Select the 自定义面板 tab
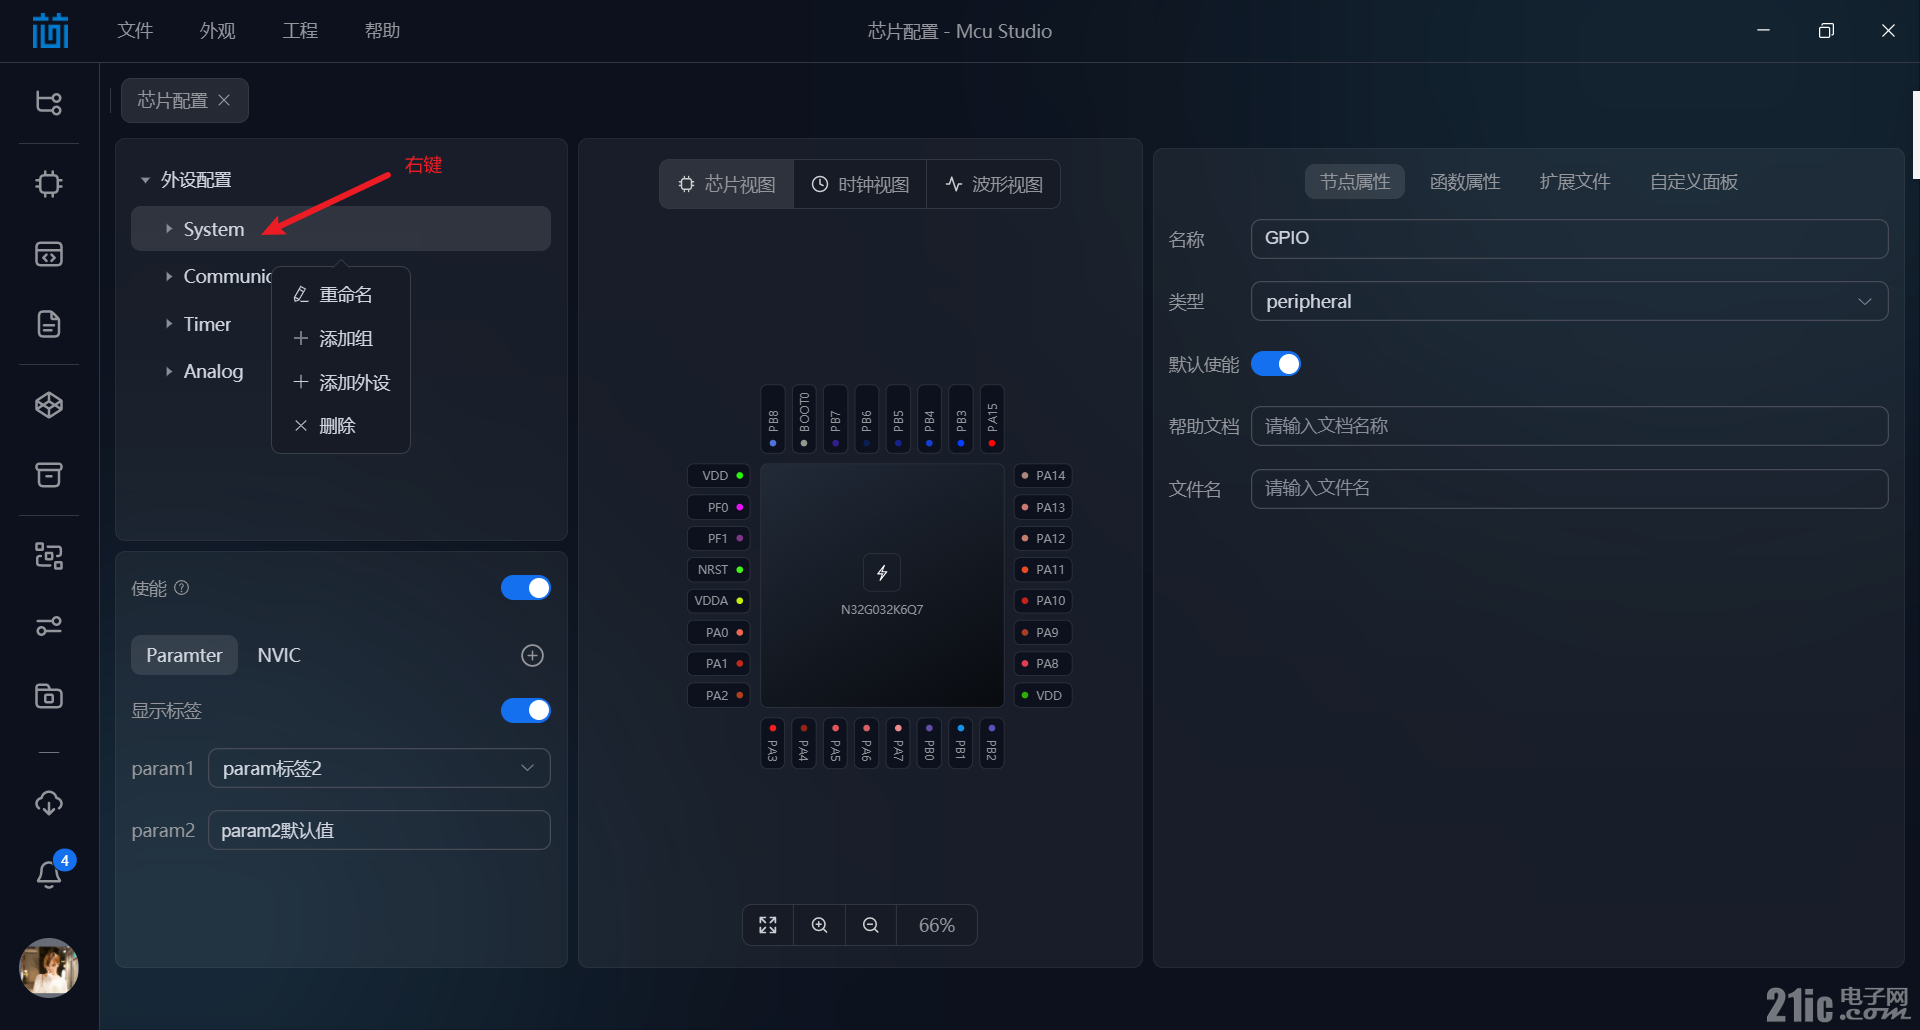Image resolution: width=1920 pixels, height=1030 pixels. pos(1693,182)
